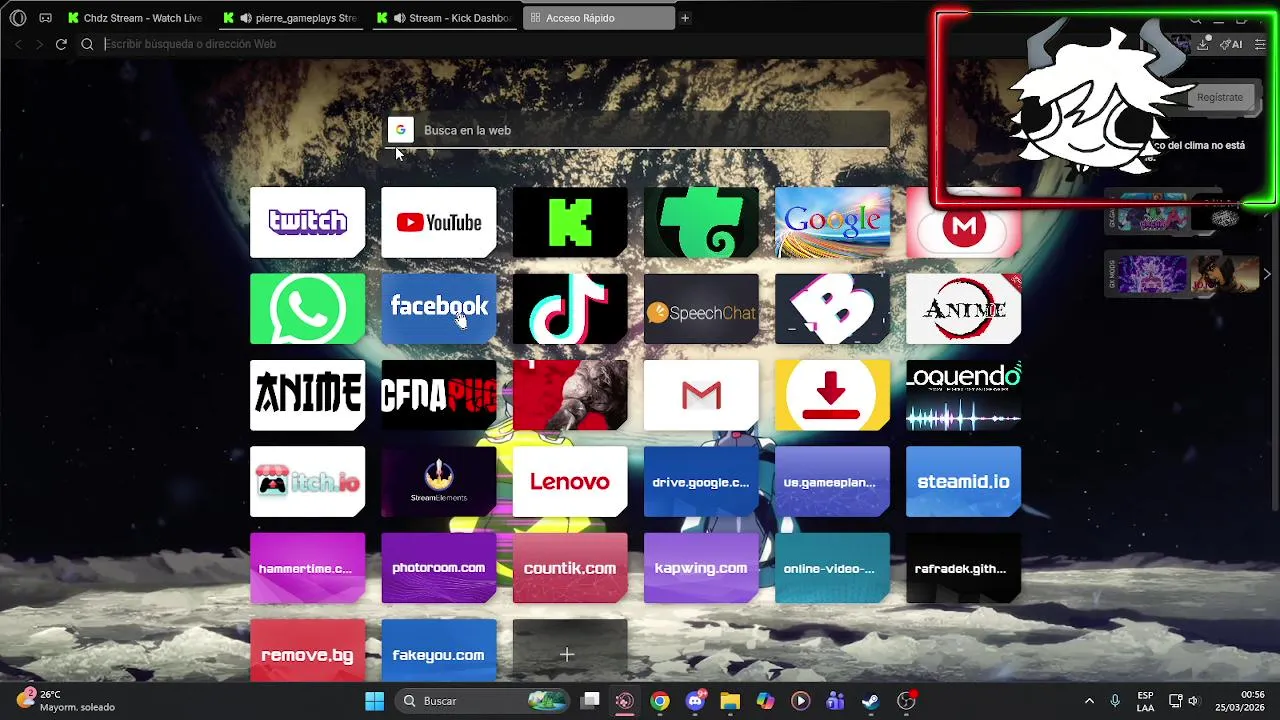Open the green Kick speed dial tile
This screenshot has width=1280, height=720.
point(570,222)
